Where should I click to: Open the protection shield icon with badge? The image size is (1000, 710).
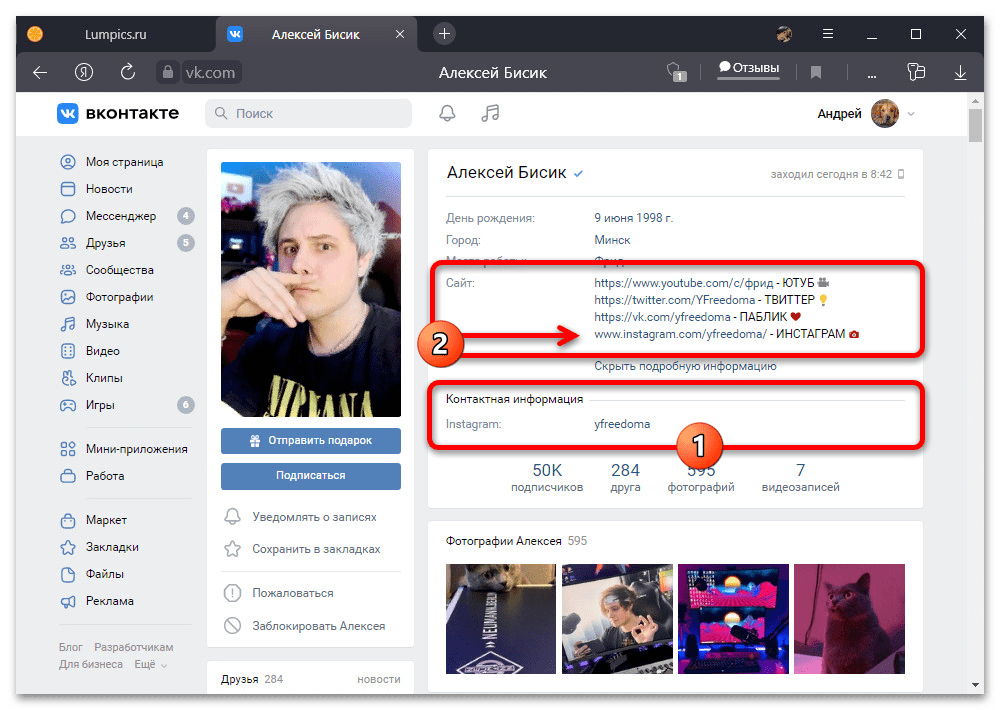pos(676,72)
